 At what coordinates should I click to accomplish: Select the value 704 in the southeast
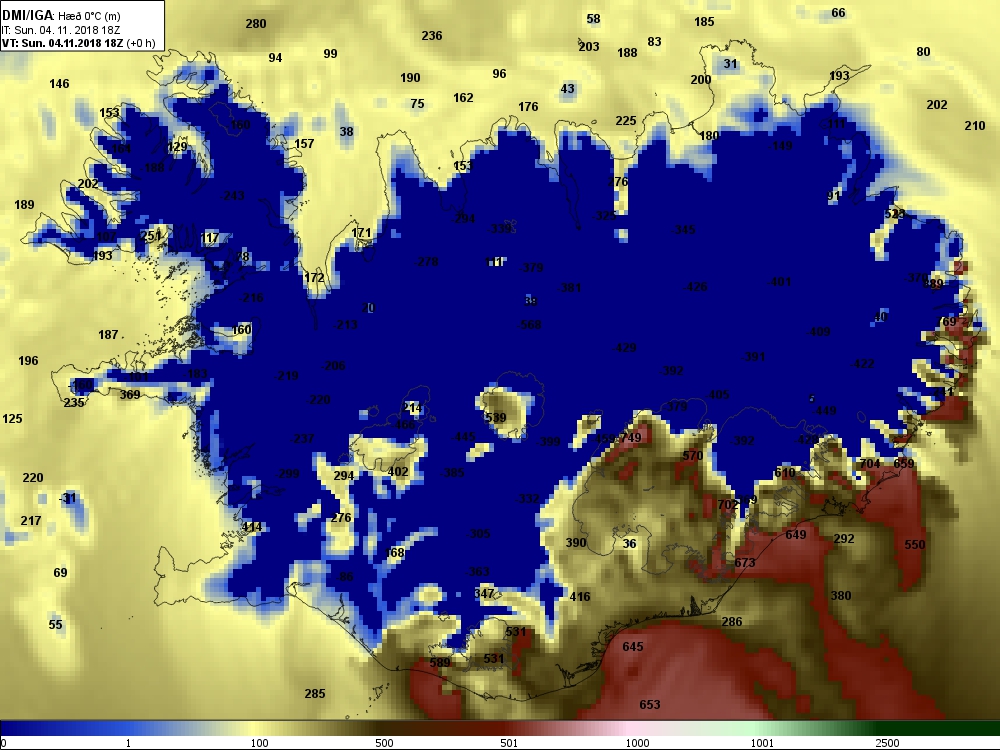tap(870, 464)
